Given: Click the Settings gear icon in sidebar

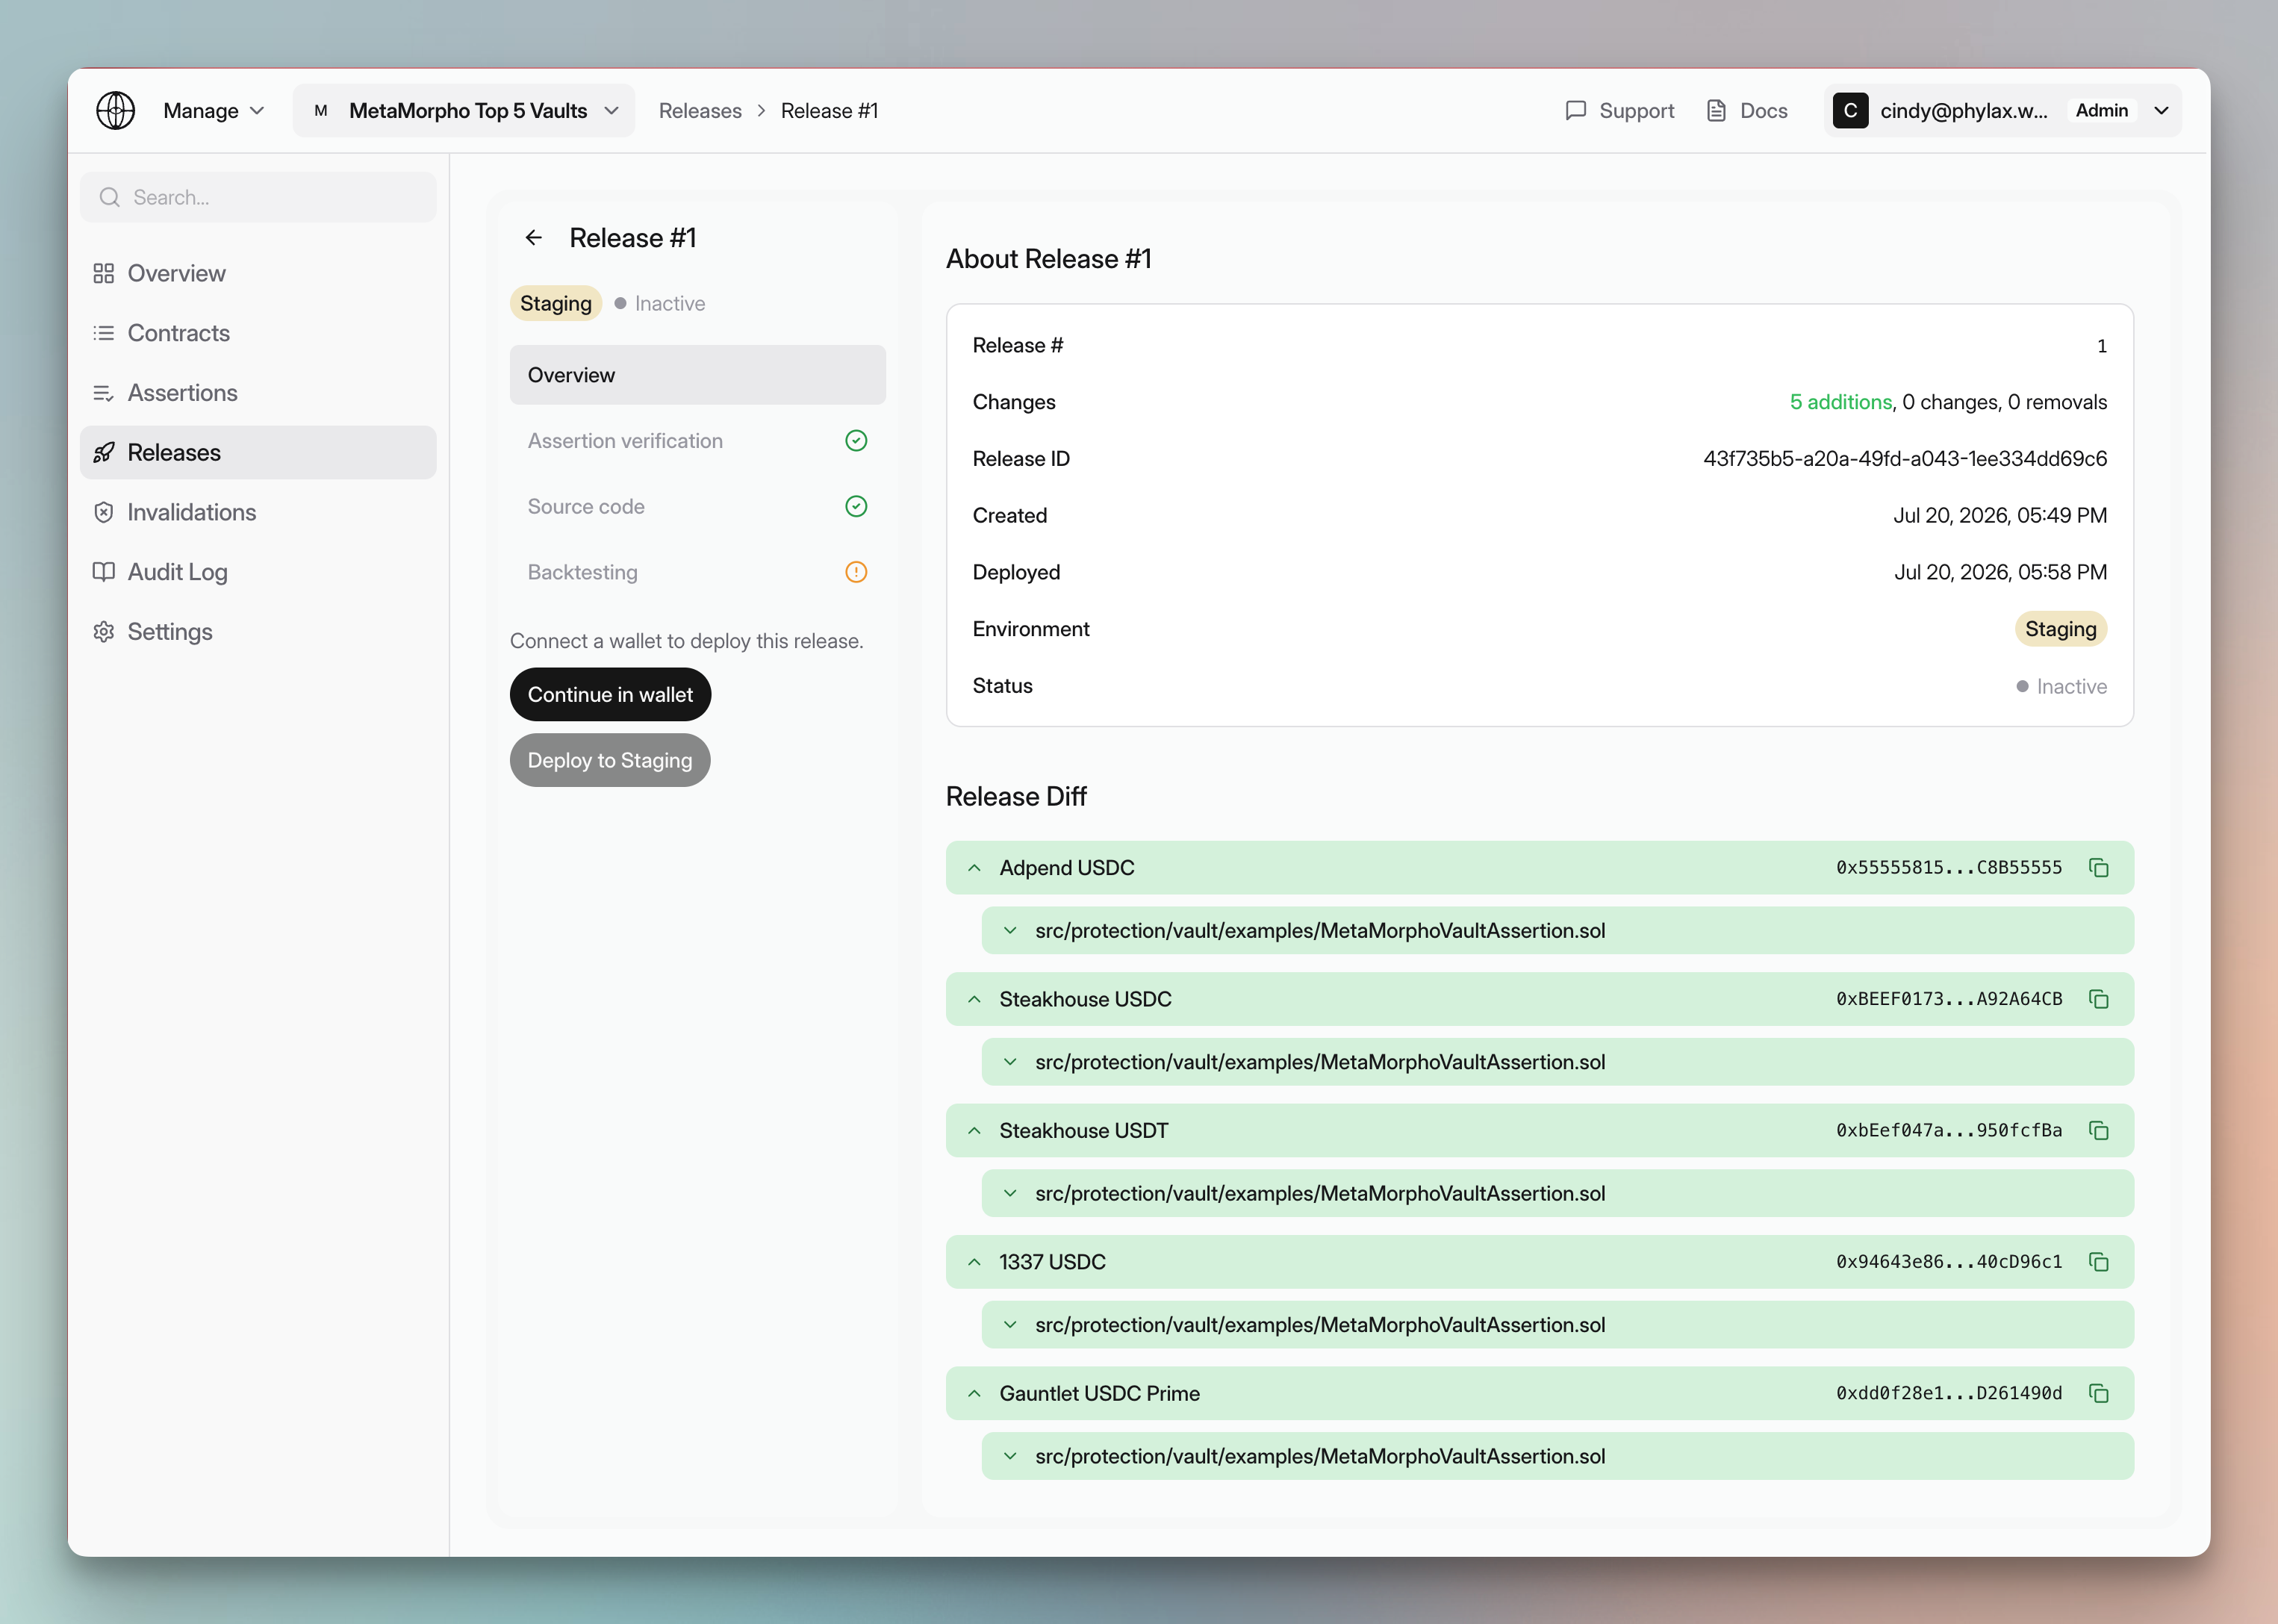Looking at the screenshot, I should coord(103,632).
